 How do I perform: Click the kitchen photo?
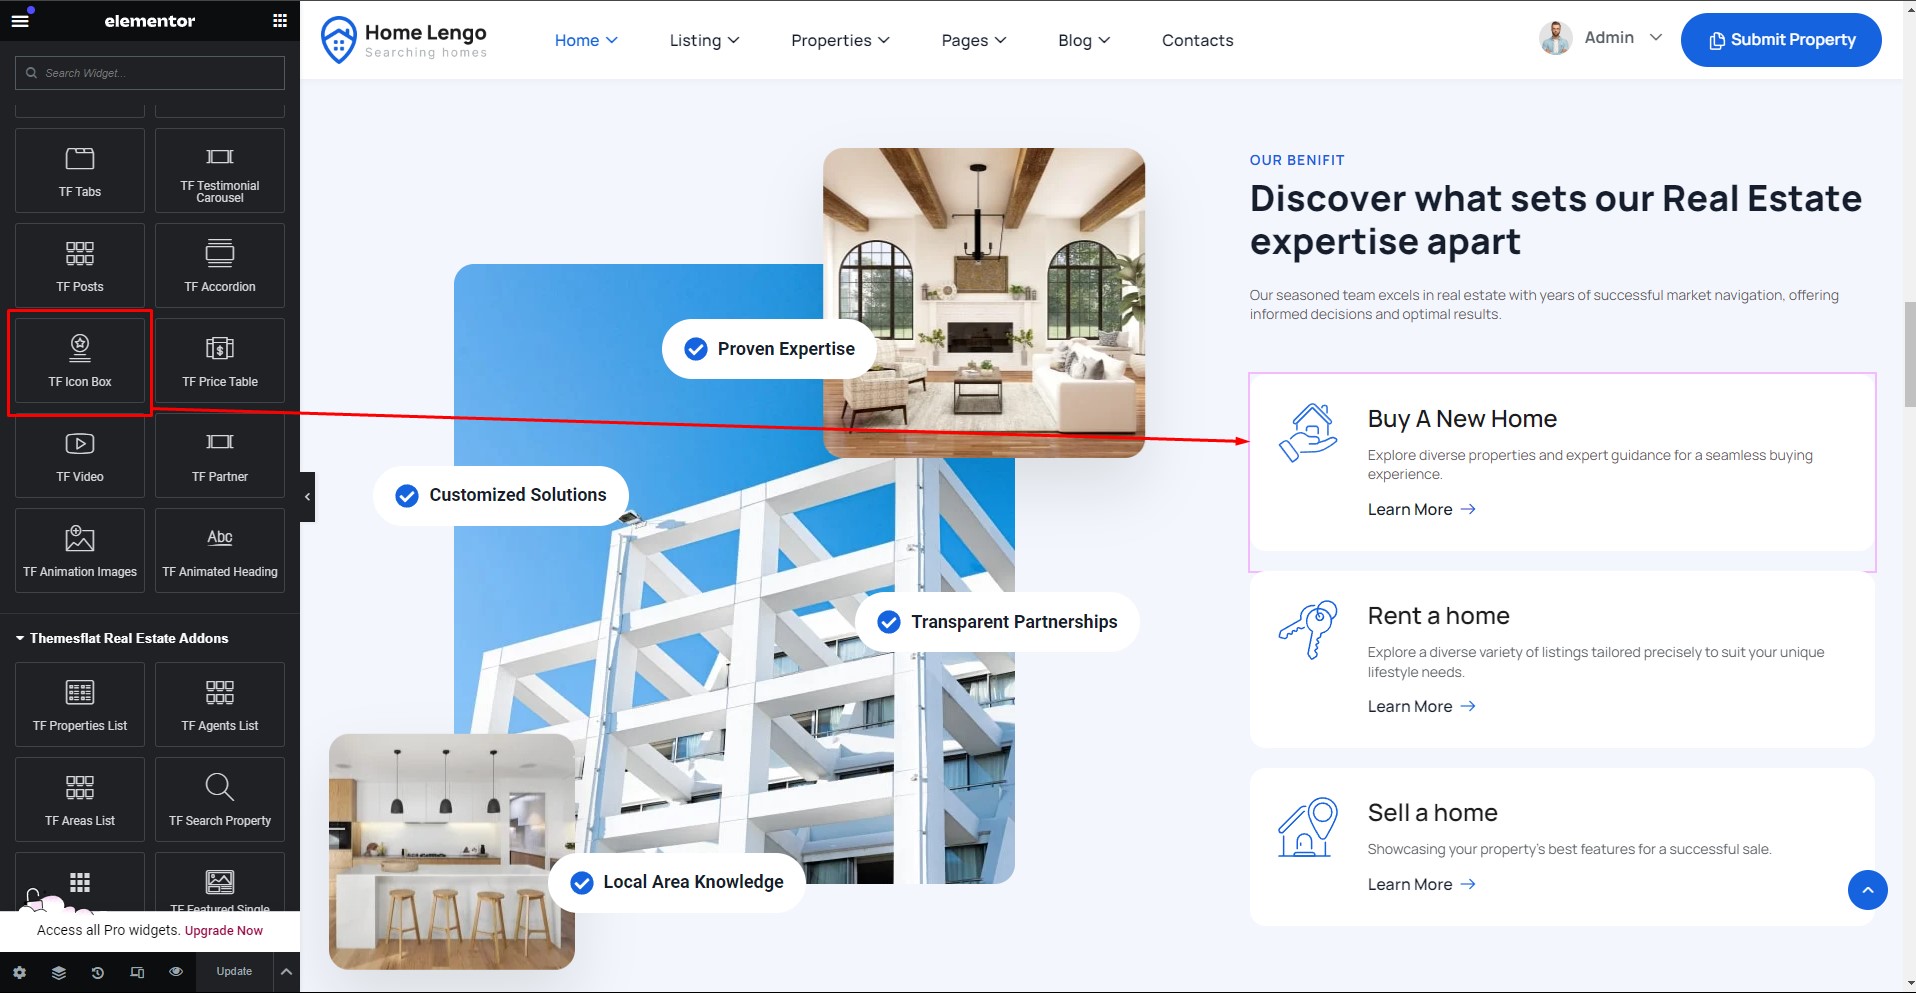(x=452, y=851)
